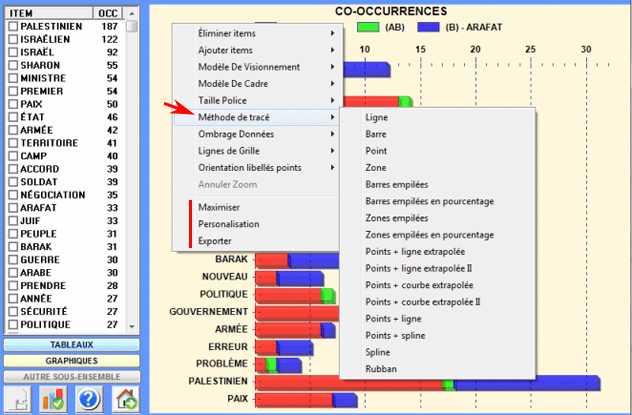Click the CO-OCCURRENCES chart title
This screenshot has height=415, width=632.
tap(391, 11)
